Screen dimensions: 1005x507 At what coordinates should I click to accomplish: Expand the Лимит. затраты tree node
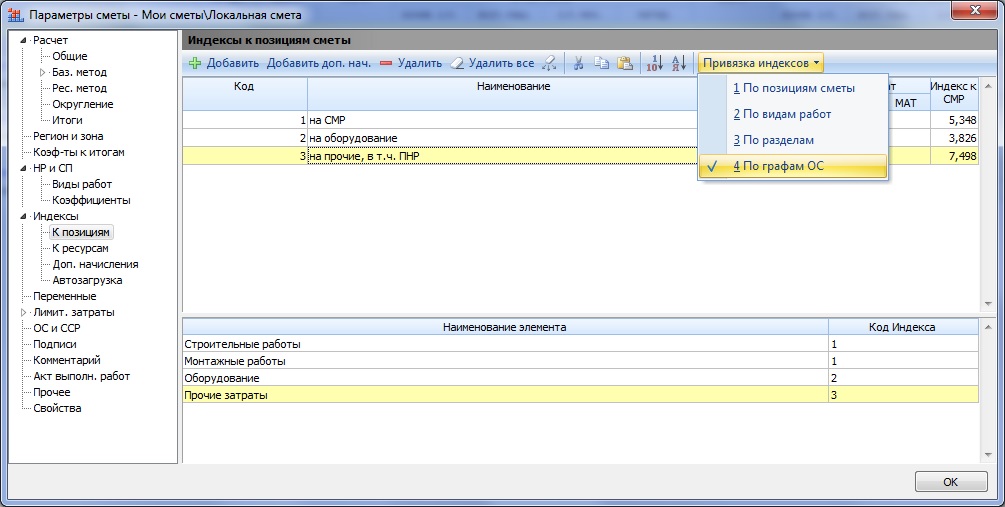23,312
